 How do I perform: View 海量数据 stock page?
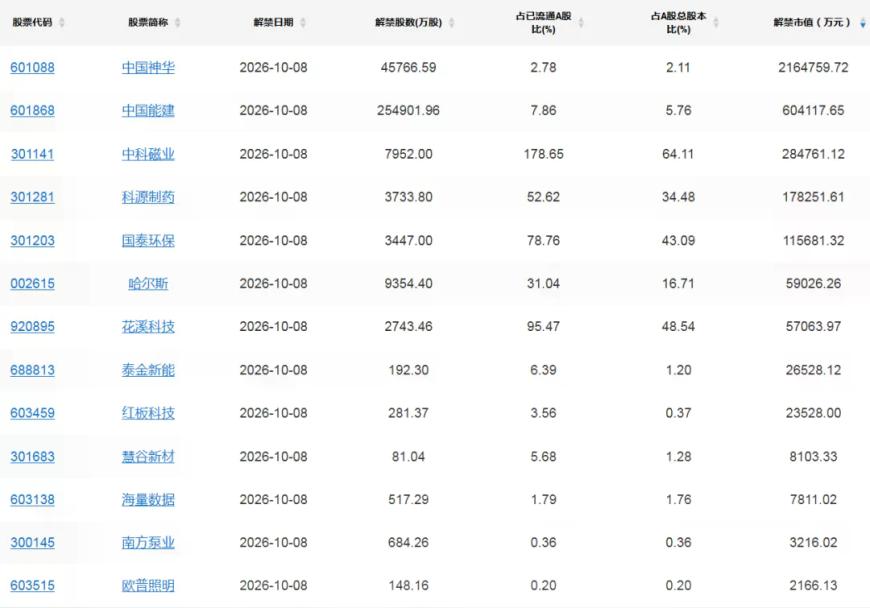tap(148, 500)
